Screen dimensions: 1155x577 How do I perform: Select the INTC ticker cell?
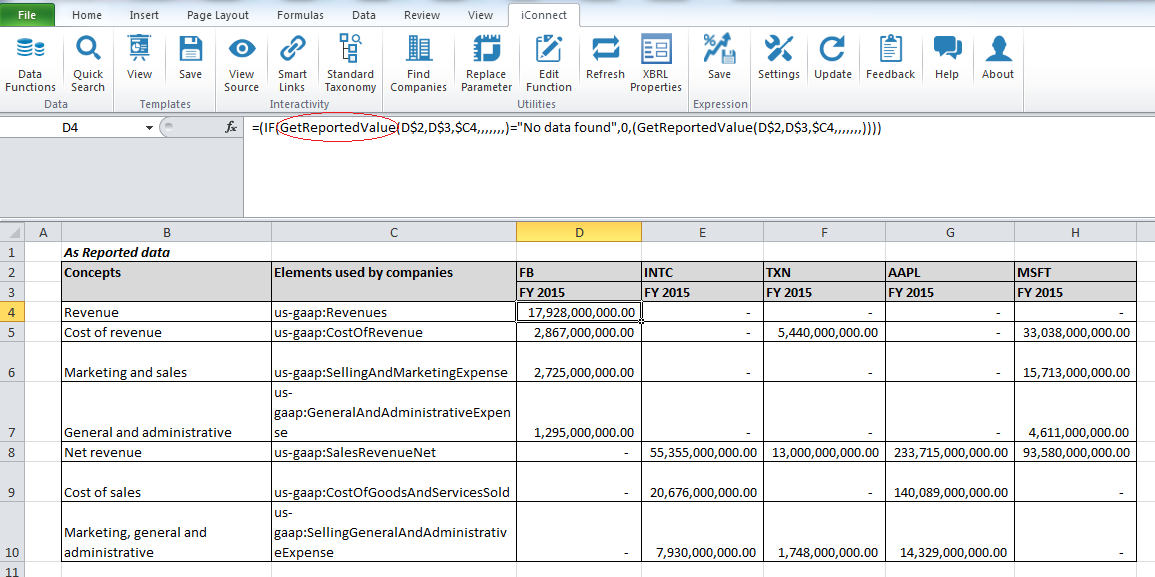pos(703,272)
